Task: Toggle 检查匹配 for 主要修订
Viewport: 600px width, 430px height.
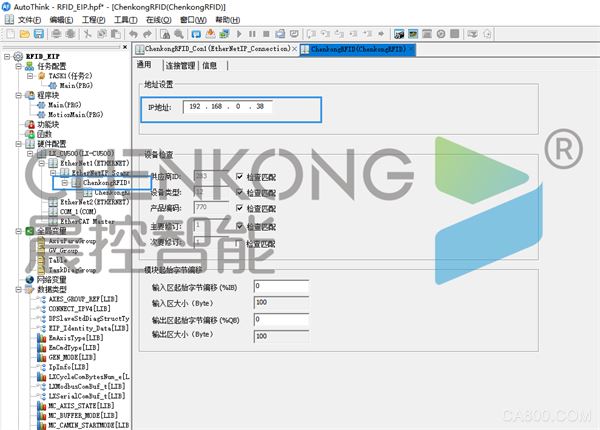Action: pyautogui.click(x=240, y=226)
